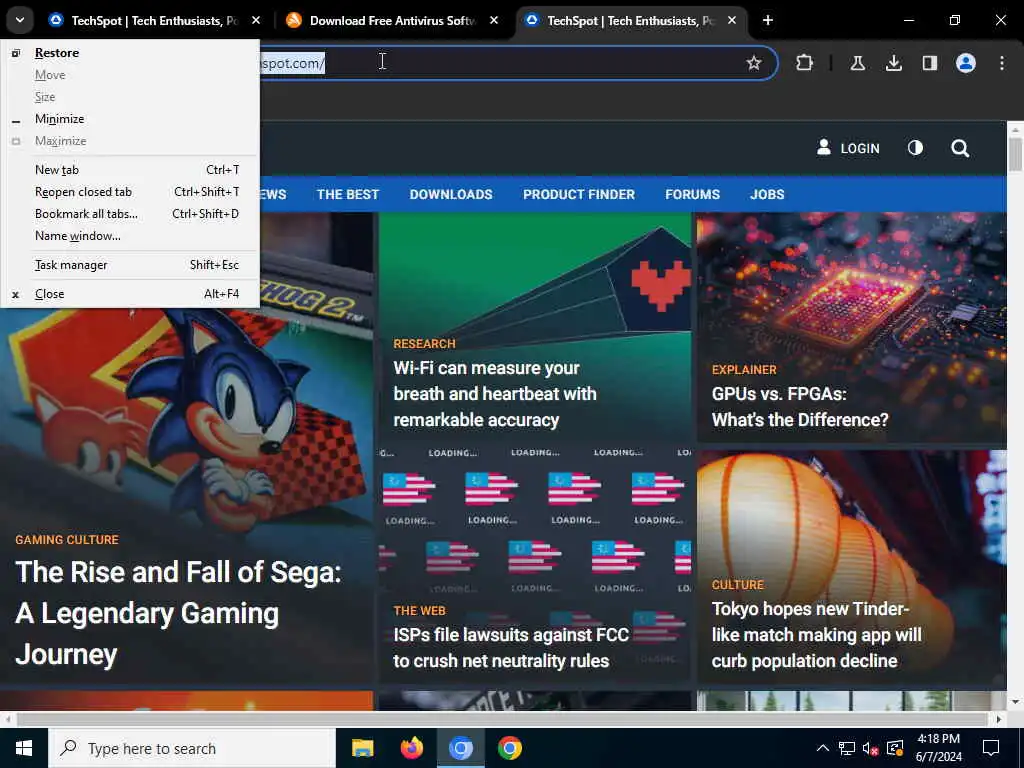Open the network tray icon

coord(847,748)
